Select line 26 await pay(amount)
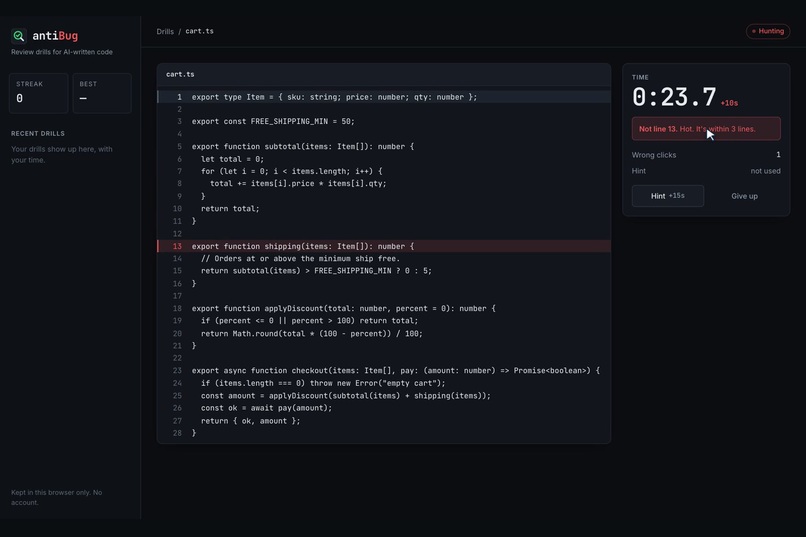 pyautogui.click(x=384, y=408)
